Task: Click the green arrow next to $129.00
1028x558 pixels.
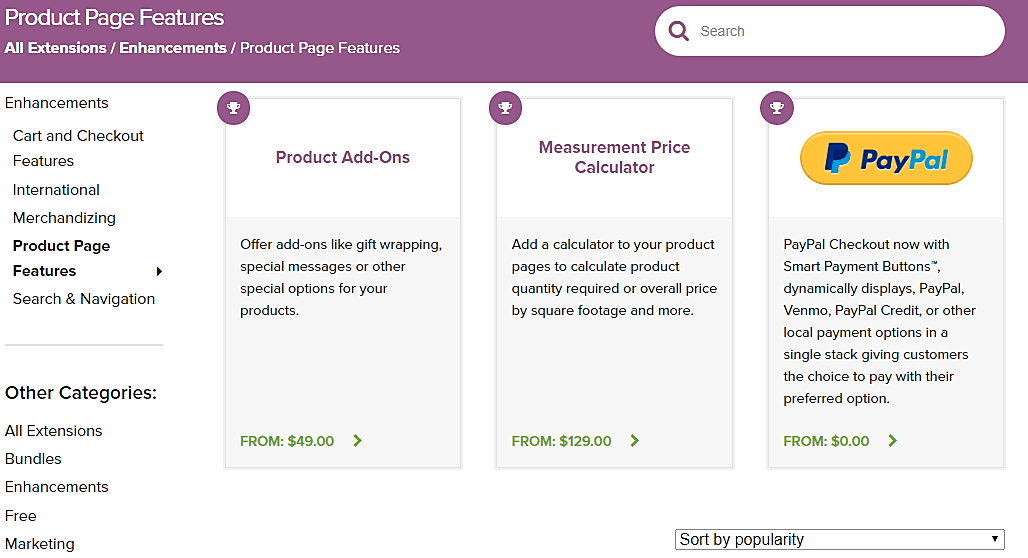Action: (635, 441)
